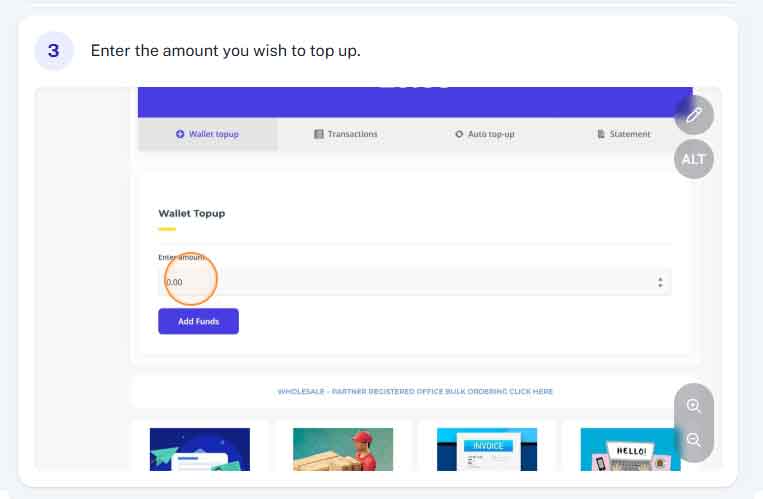Screen dimensions: 763x499
Task: Click the Add Funds button
Action: click(x=199, y=321)
